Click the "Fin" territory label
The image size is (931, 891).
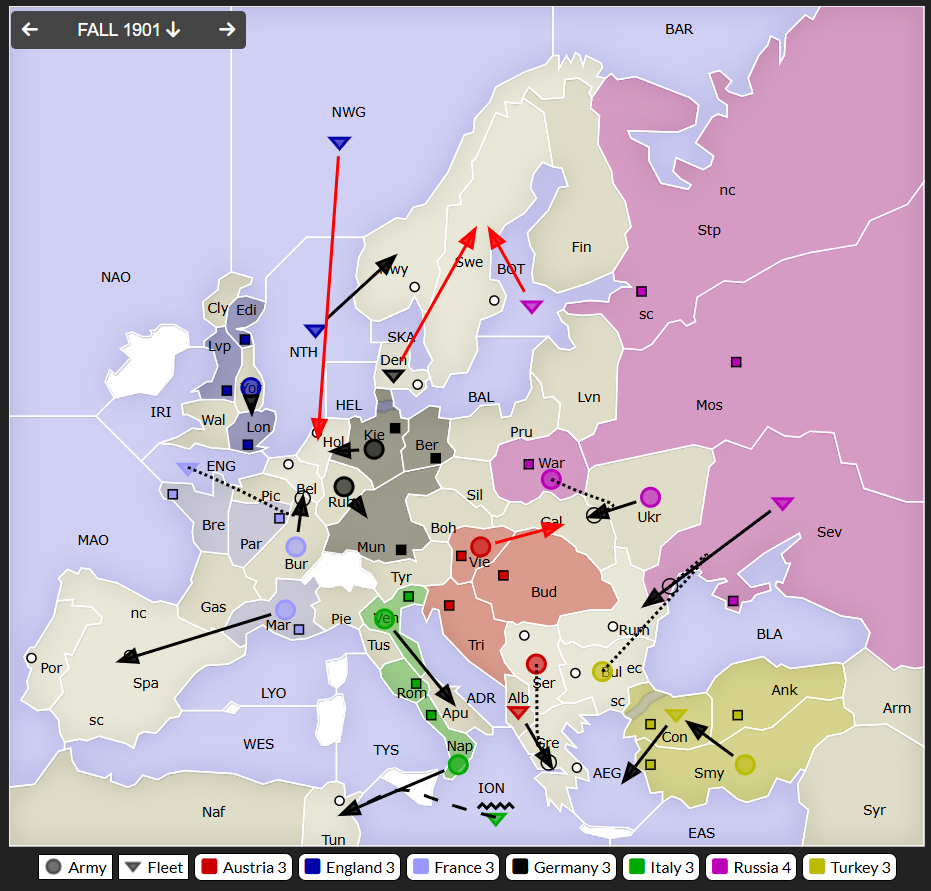click(581, 247)
